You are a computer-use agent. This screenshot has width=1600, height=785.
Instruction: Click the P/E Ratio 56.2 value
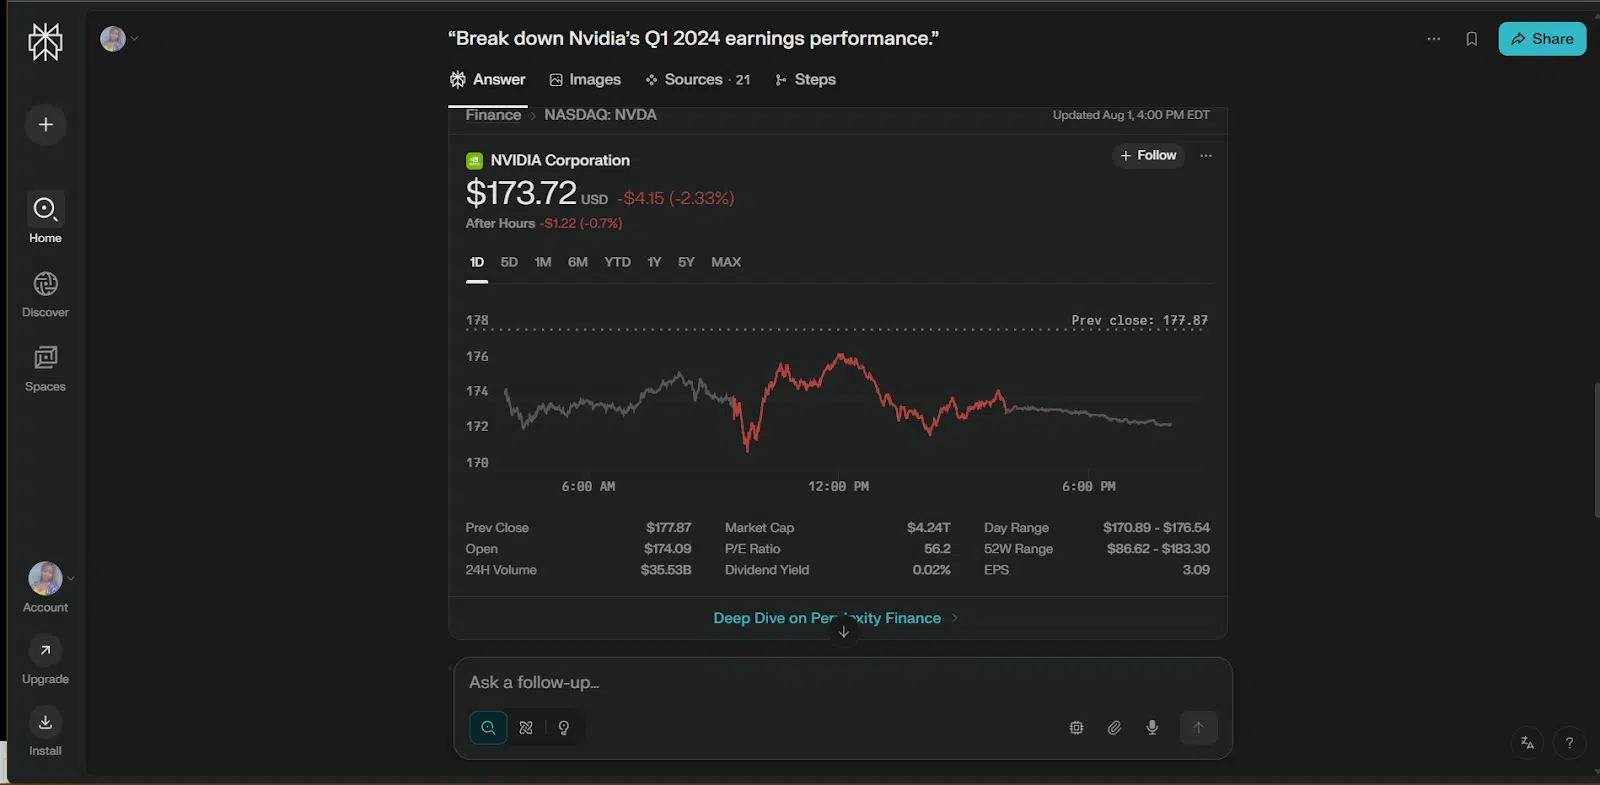(x=937, y=549)
